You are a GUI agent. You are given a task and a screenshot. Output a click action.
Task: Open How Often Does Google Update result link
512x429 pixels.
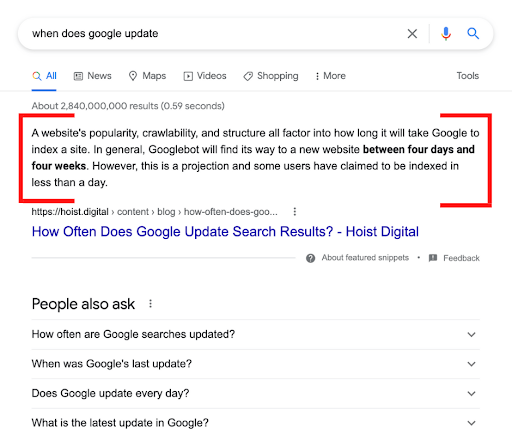tap(225, 232)
